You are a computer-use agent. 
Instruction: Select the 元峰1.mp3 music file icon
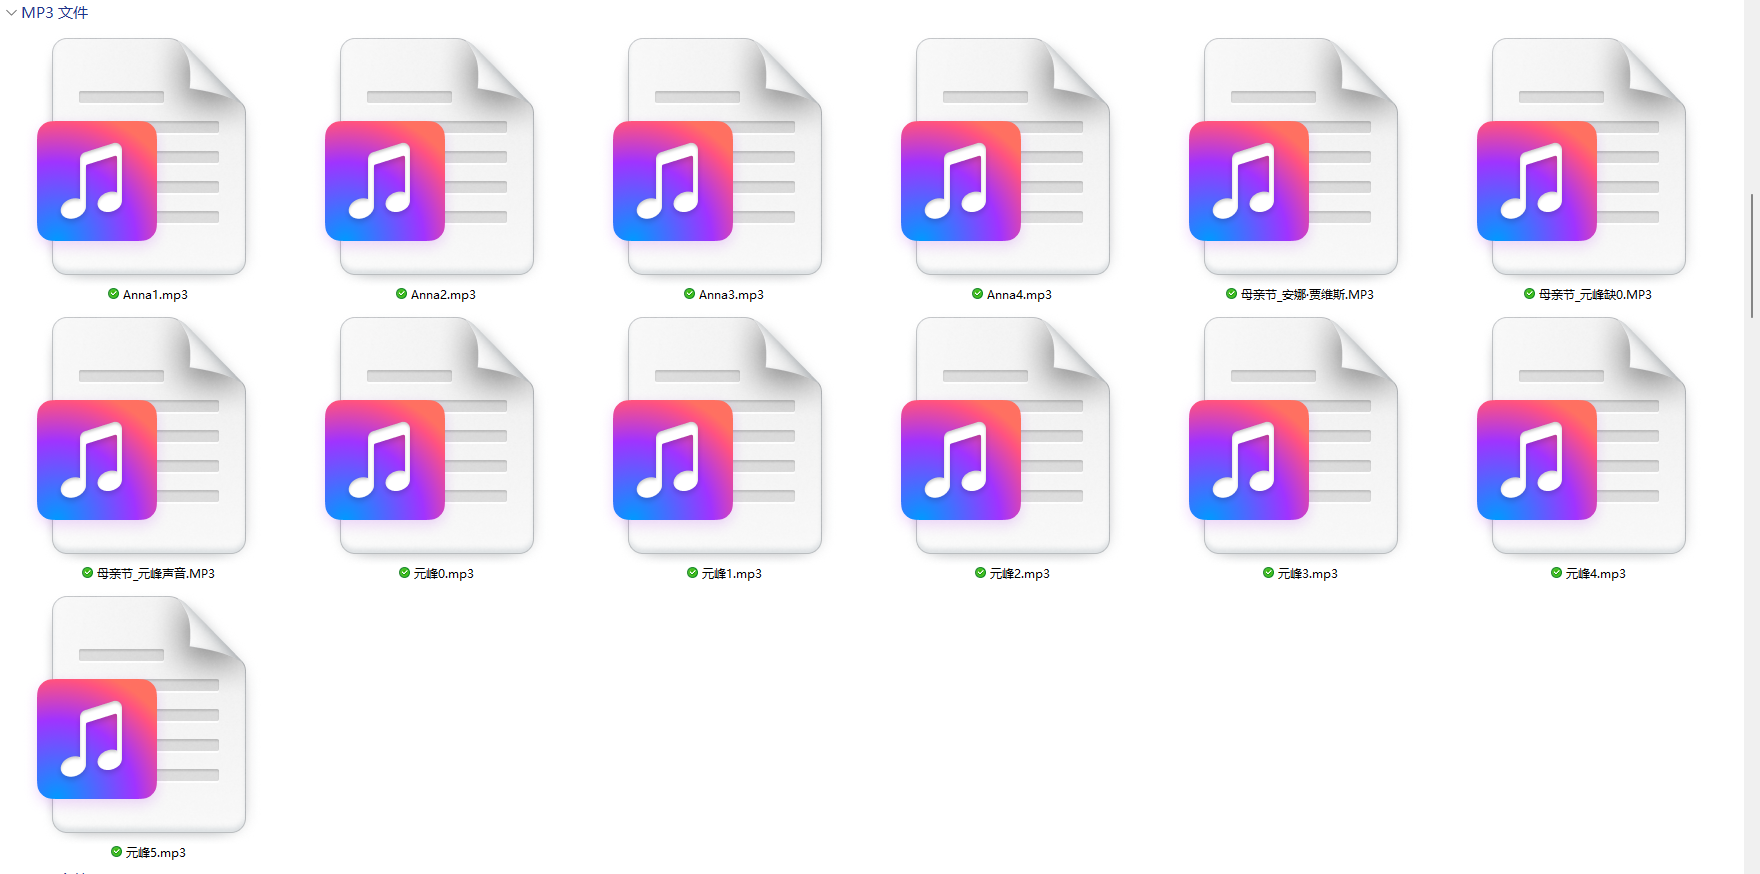tap(718, 435)
